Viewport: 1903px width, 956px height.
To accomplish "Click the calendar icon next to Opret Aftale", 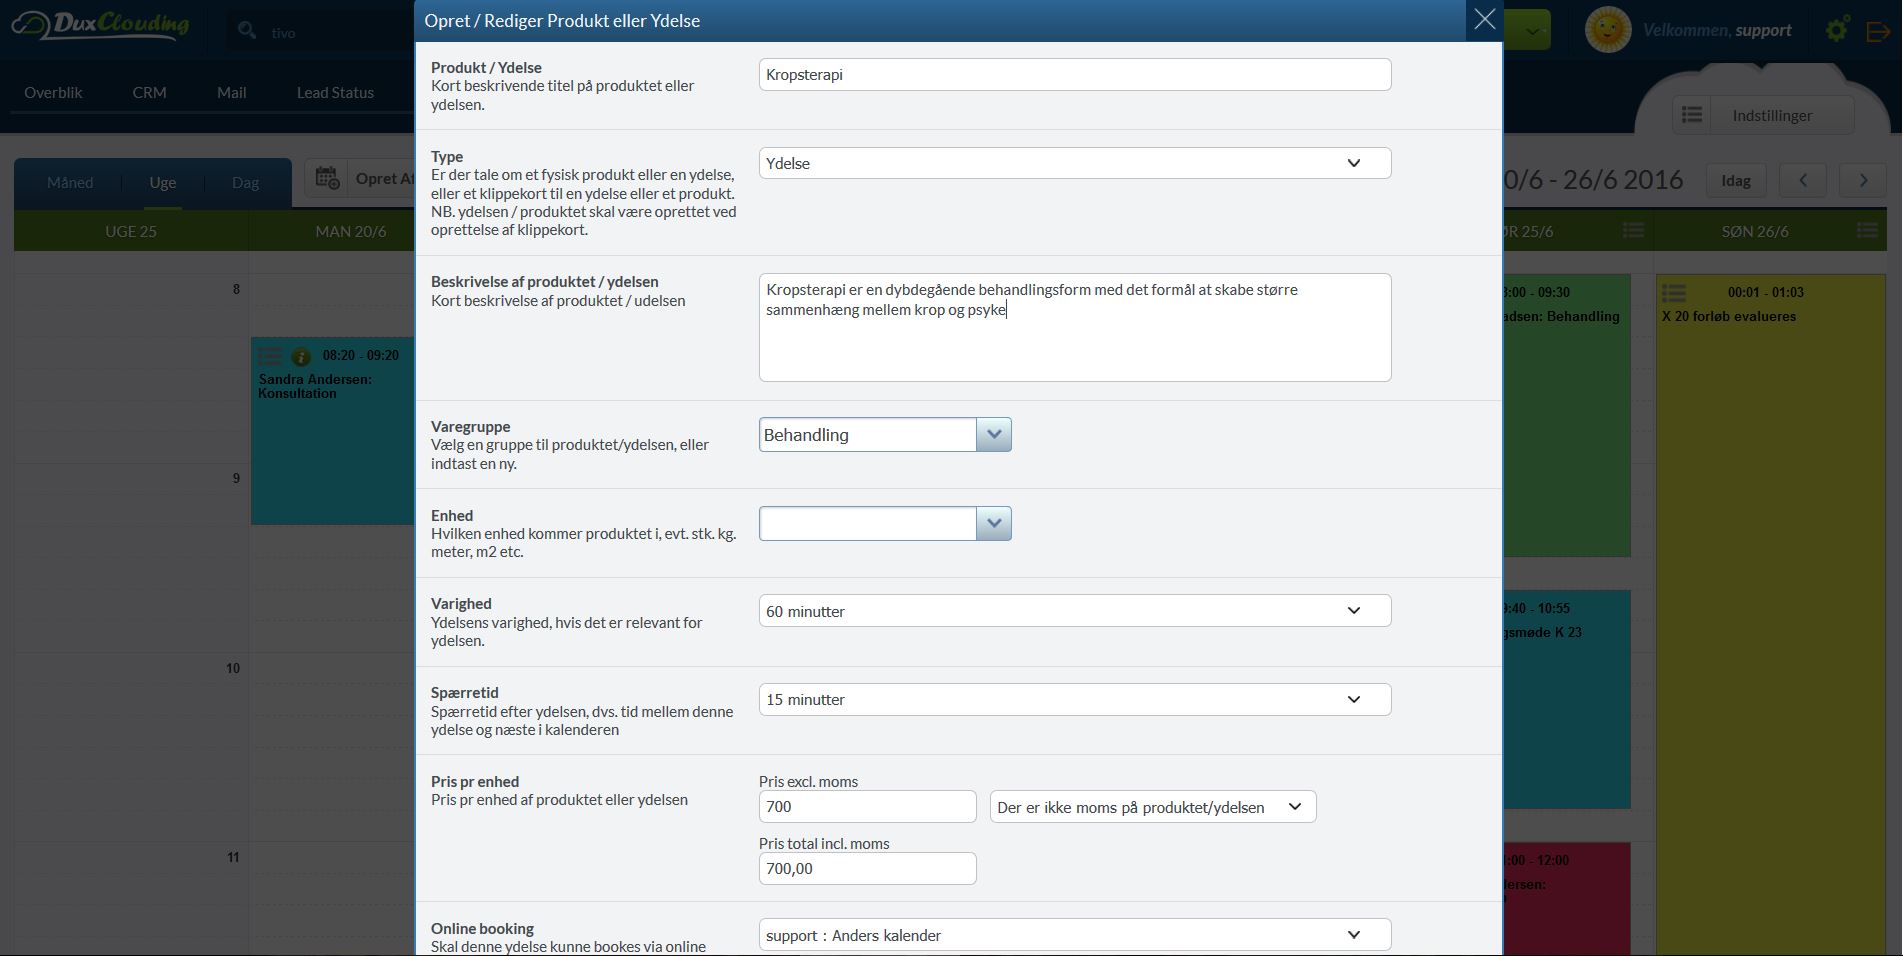I will tap(328, 179).
